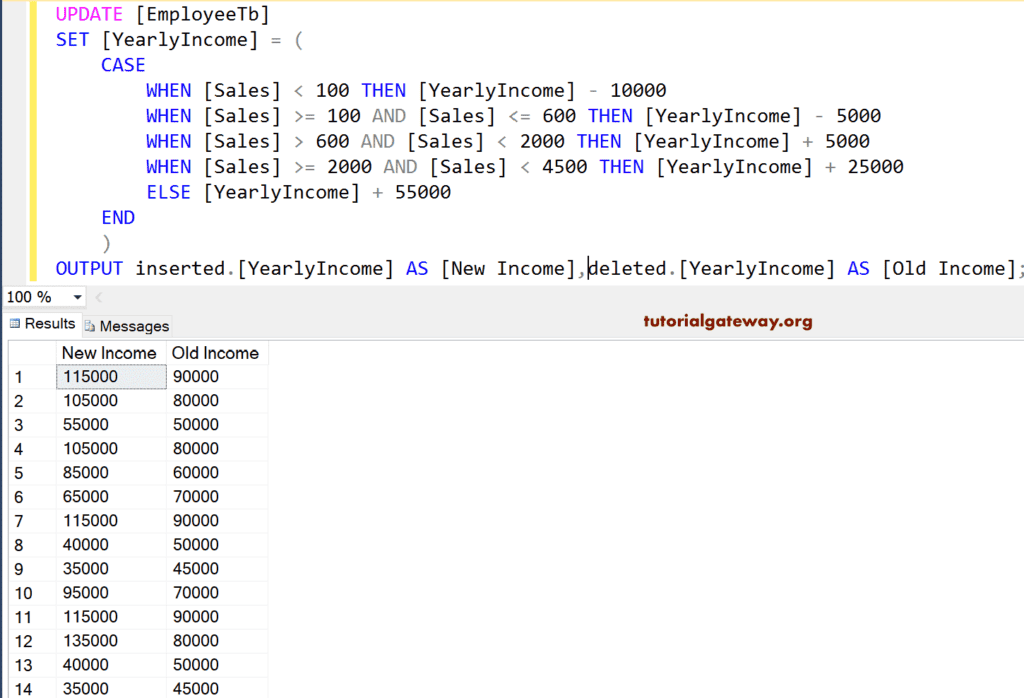1024x698 pixels.
Task: Click the SET keyword in the query
Action: (72, 40)
